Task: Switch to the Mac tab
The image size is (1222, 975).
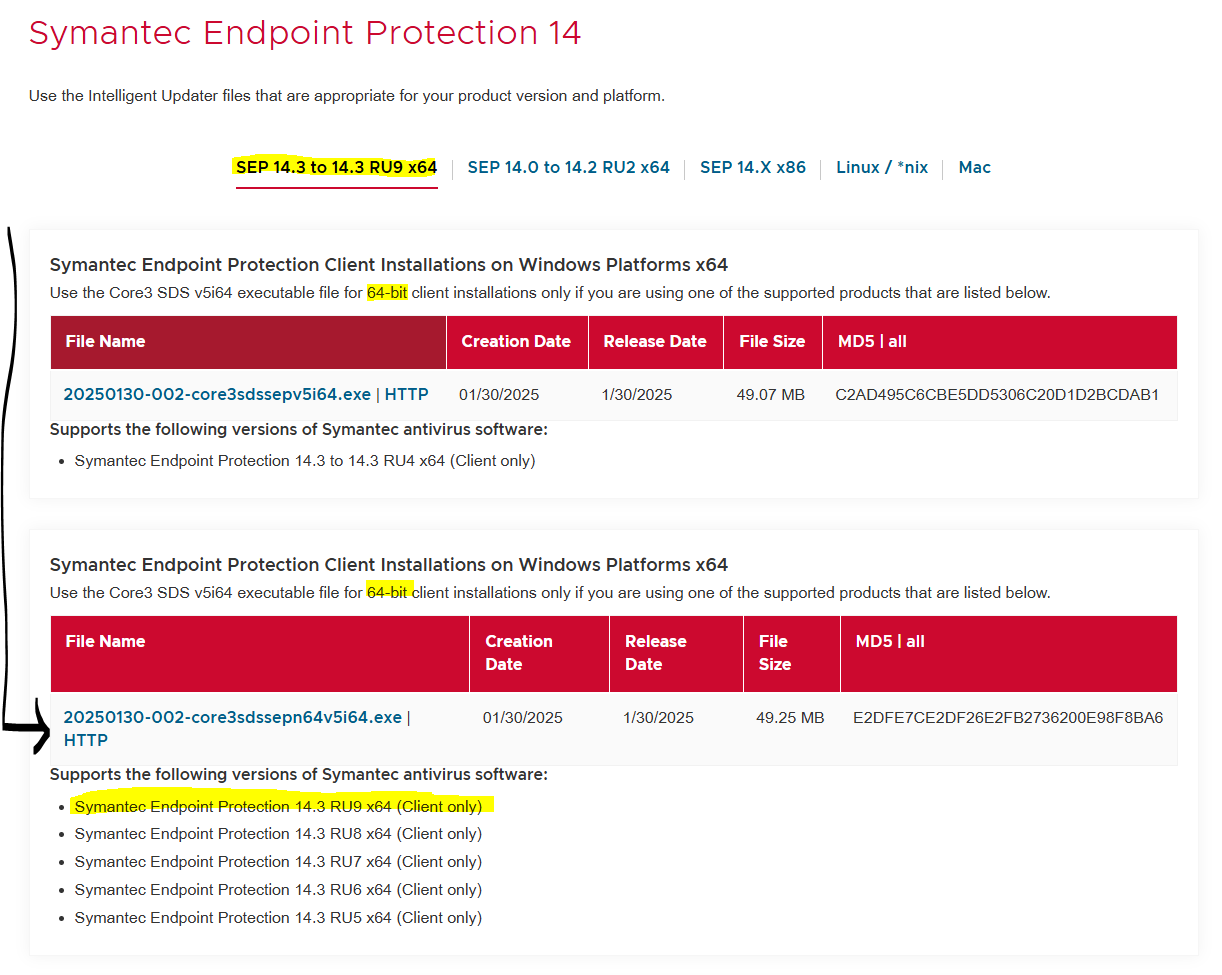Action: click(x=974, y=167)
